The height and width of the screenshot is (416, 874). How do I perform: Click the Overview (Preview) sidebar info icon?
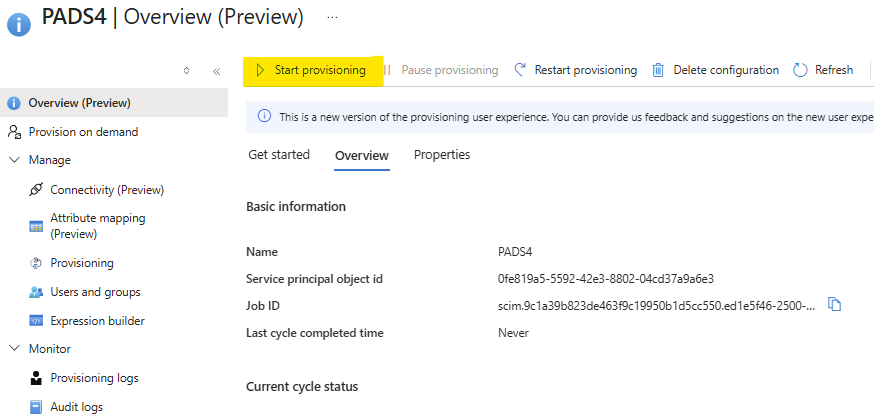point(13,103)
